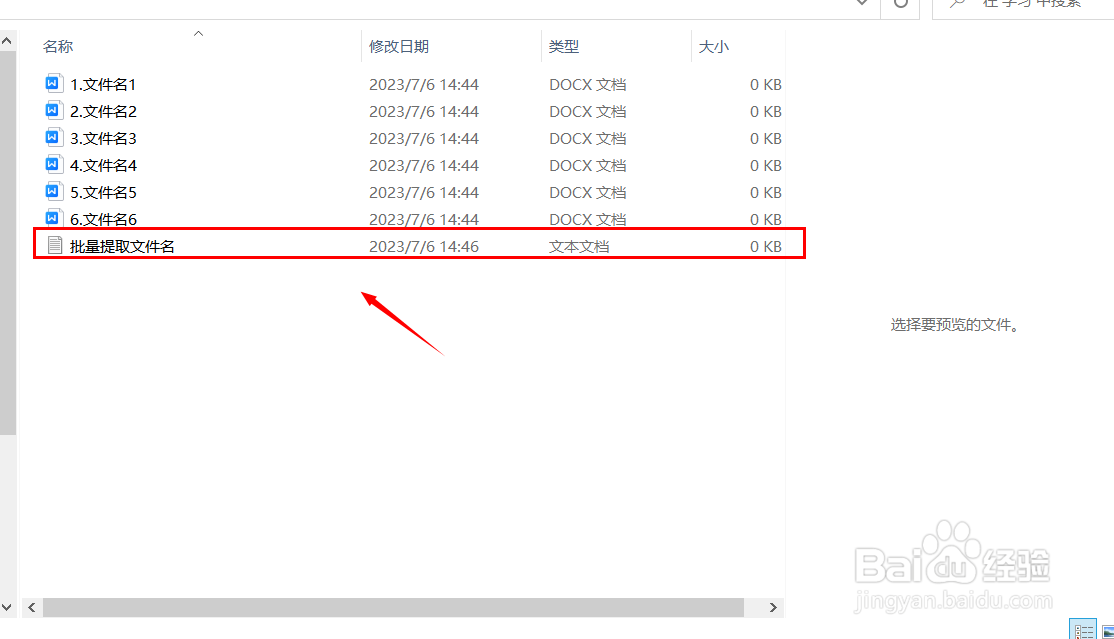1114x639 pixels.
Task: Click the horizontal scrollbar thumb of file list
Action: tap(393, 607)
